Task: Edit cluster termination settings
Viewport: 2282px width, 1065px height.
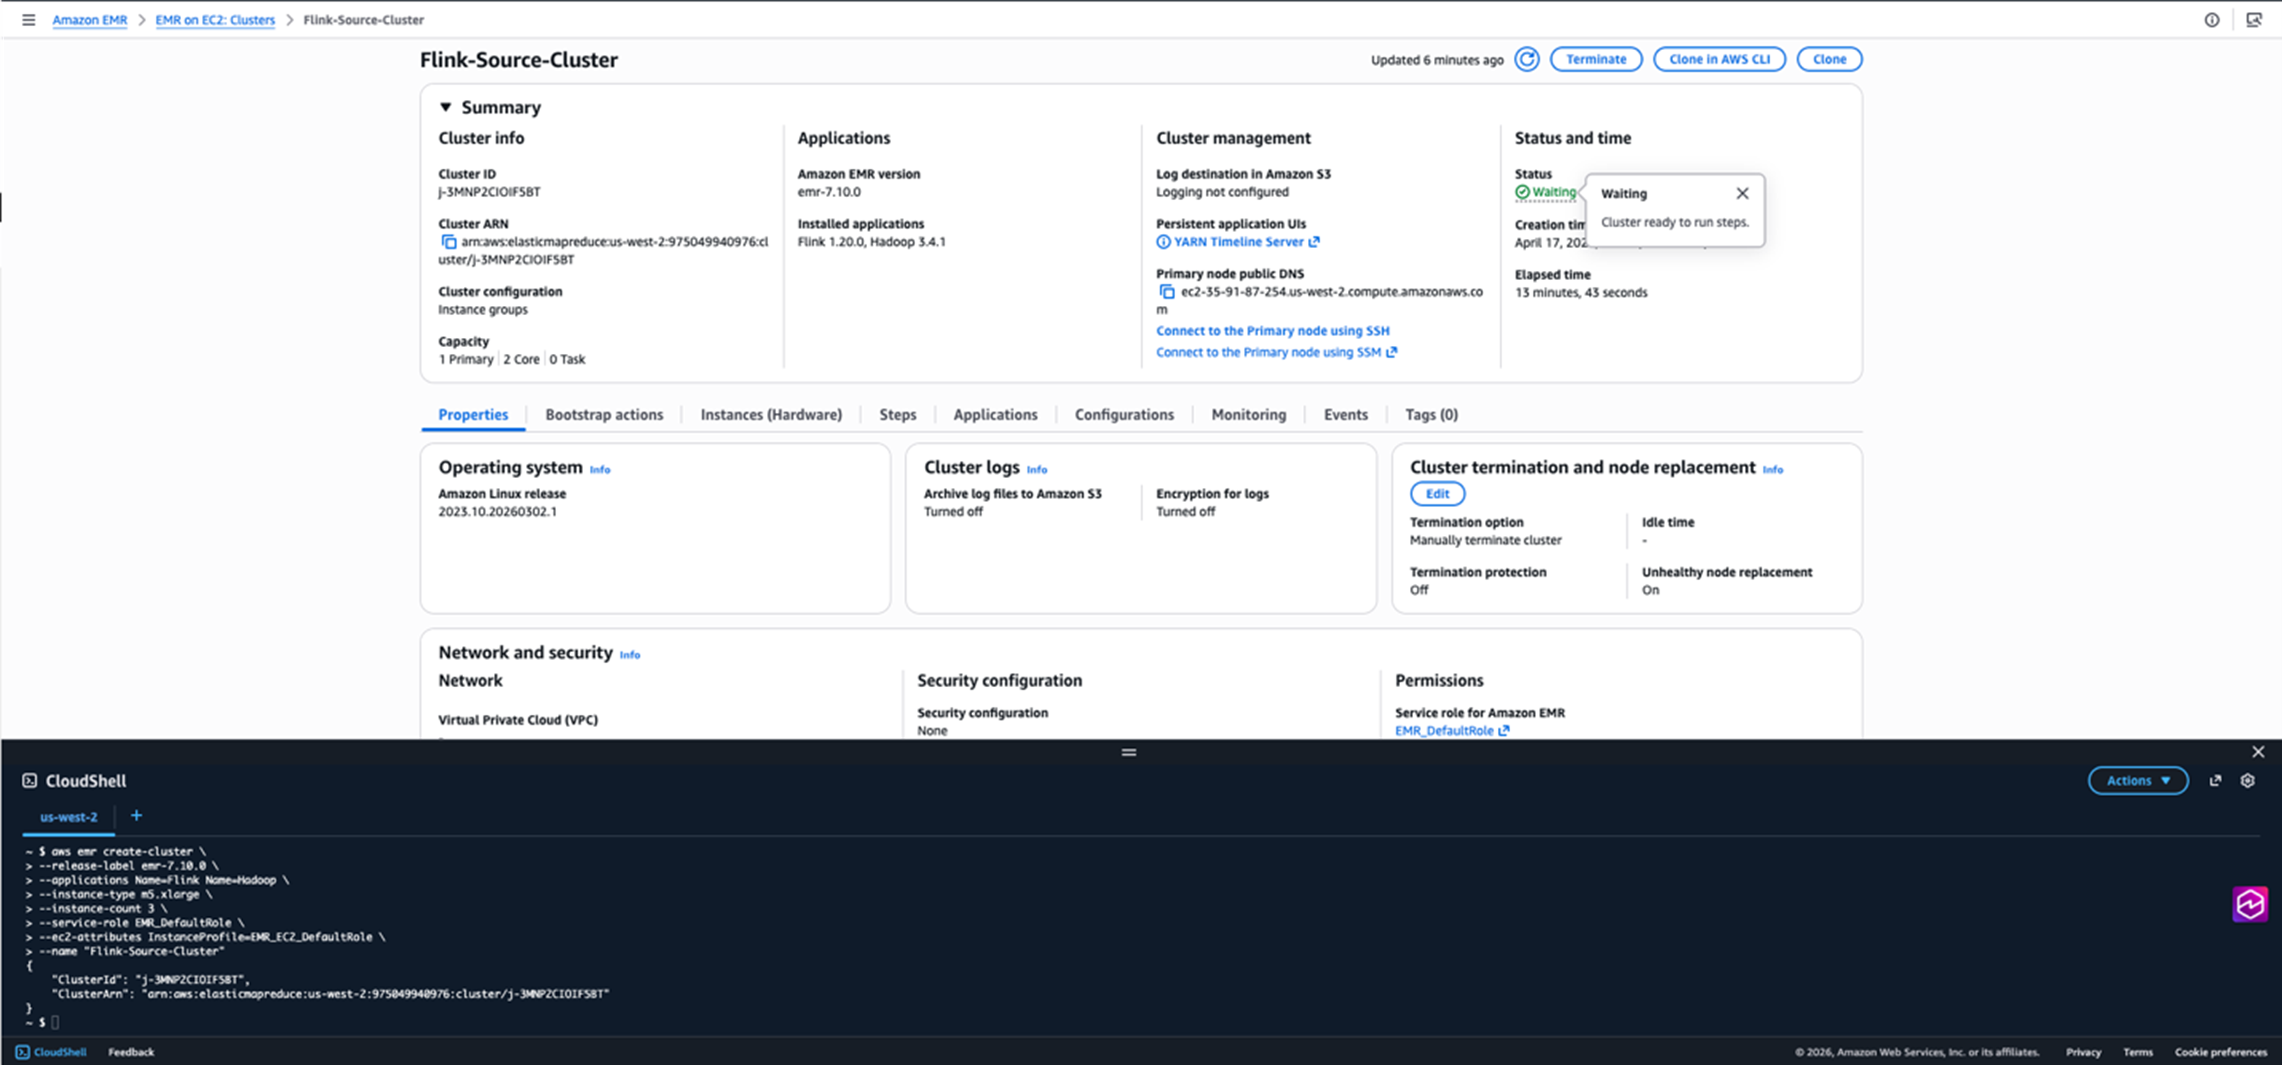Action: tap(1436, 493)
